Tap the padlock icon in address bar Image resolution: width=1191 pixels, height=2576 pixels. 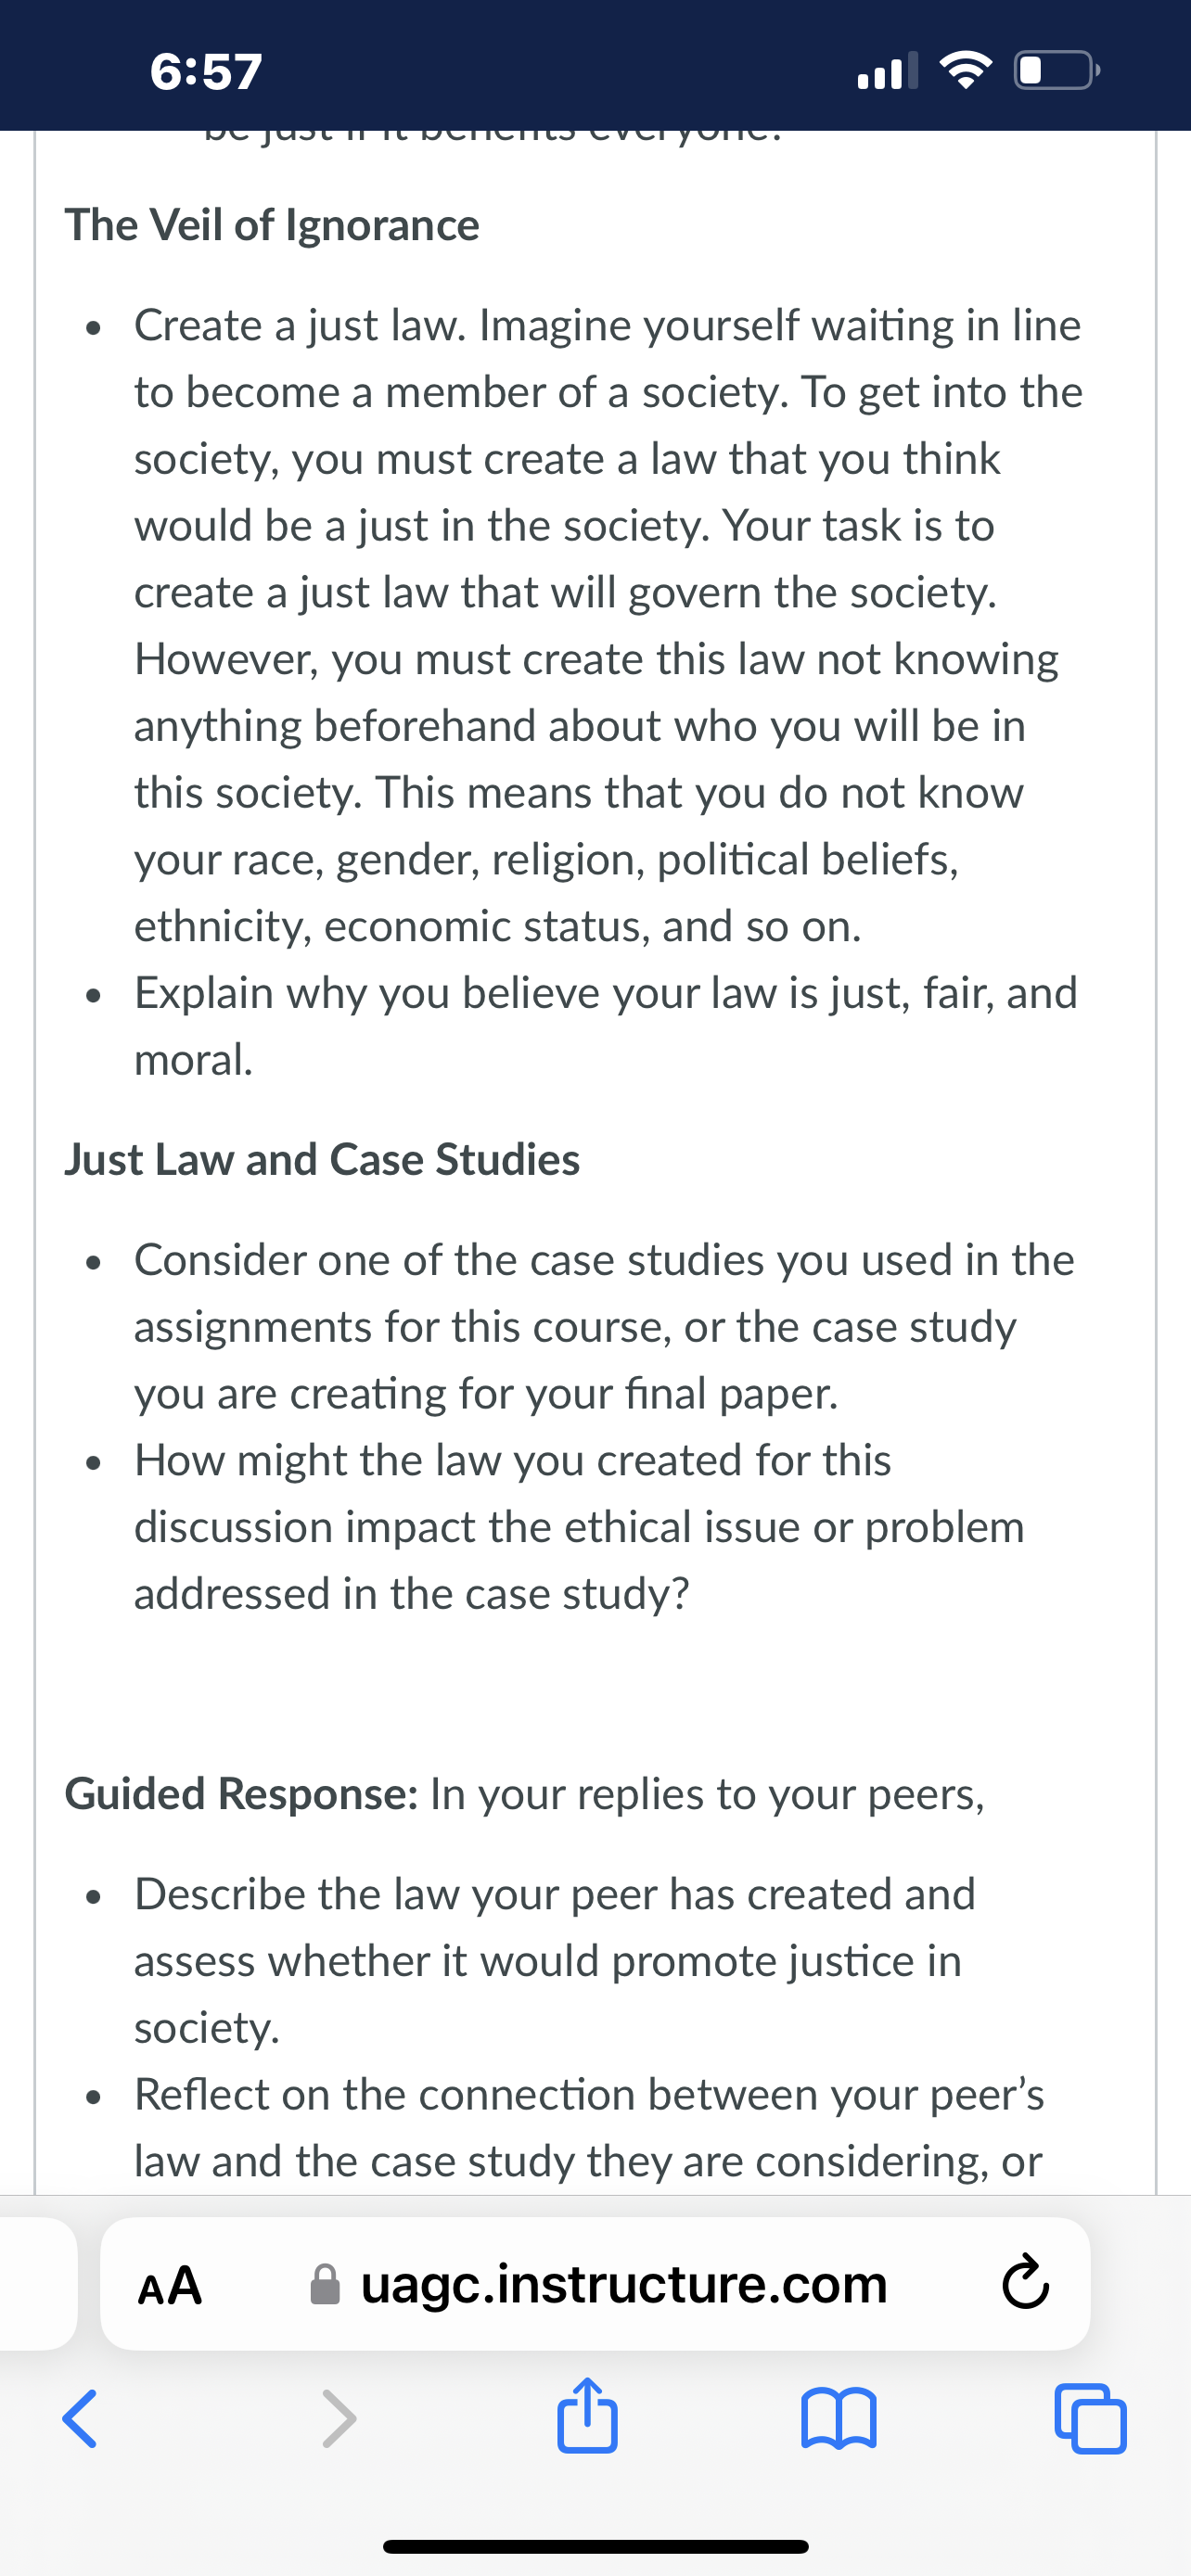(325, 2284)
